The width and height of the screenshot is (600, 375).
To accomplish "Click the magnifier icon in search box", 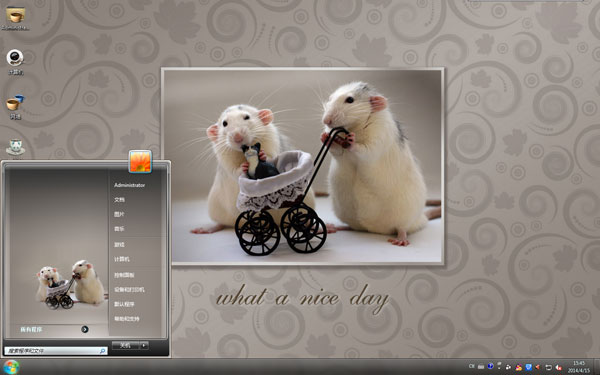I will tap(102, 351).
